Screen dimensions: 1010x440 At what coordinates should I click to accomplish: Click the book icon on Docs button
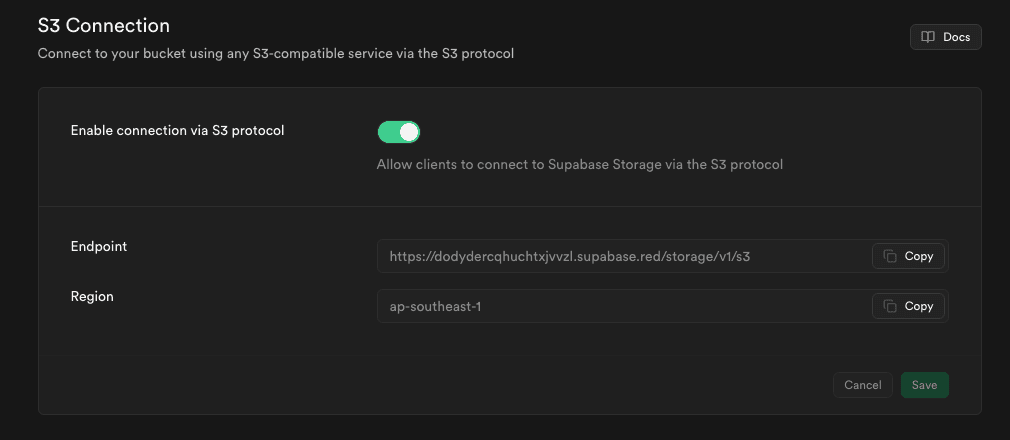point(928,37)
